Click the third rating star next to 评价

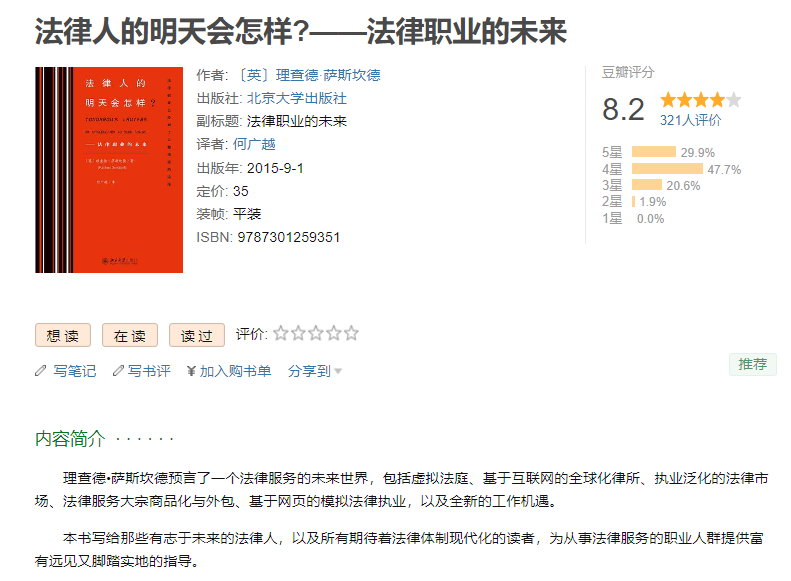click(x=316, y=333)
